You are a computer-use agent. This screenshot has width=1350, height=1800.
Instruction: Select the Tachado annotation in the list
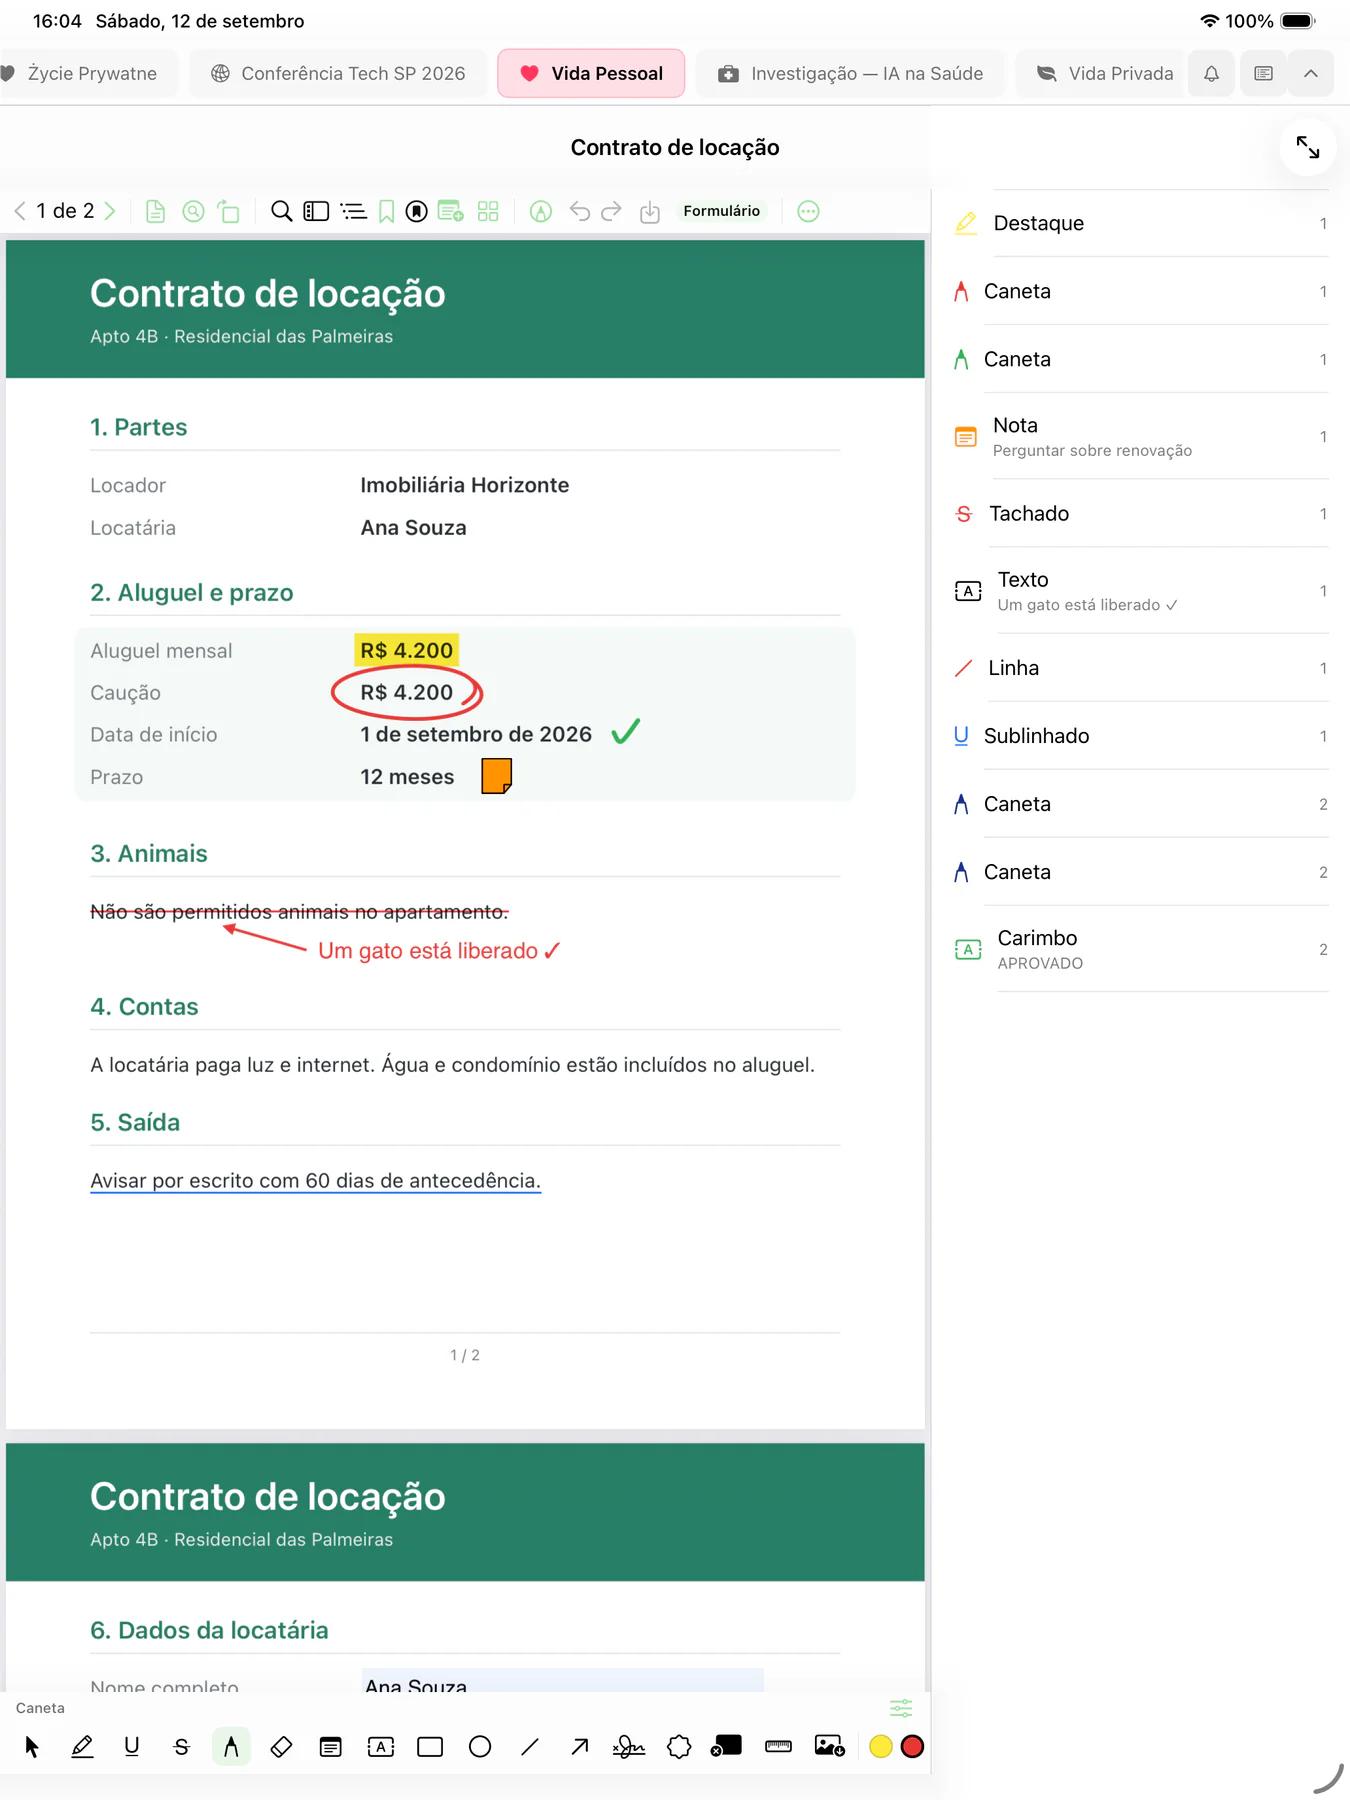1141,513
